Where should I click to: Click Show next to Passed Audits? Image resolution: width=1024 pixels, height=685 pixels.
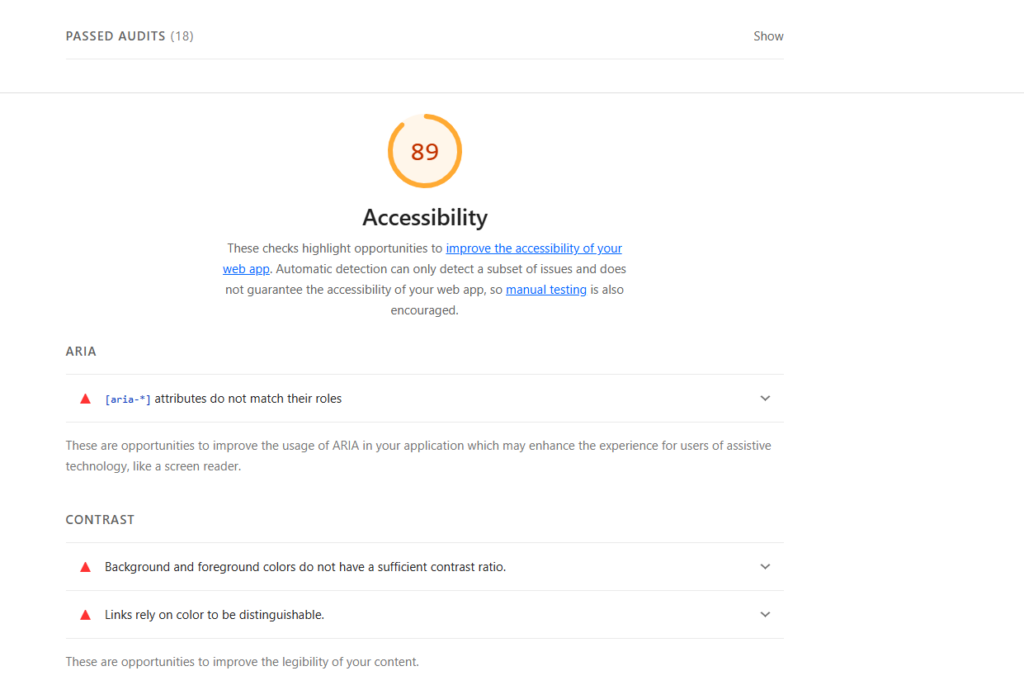click(768, 36)
